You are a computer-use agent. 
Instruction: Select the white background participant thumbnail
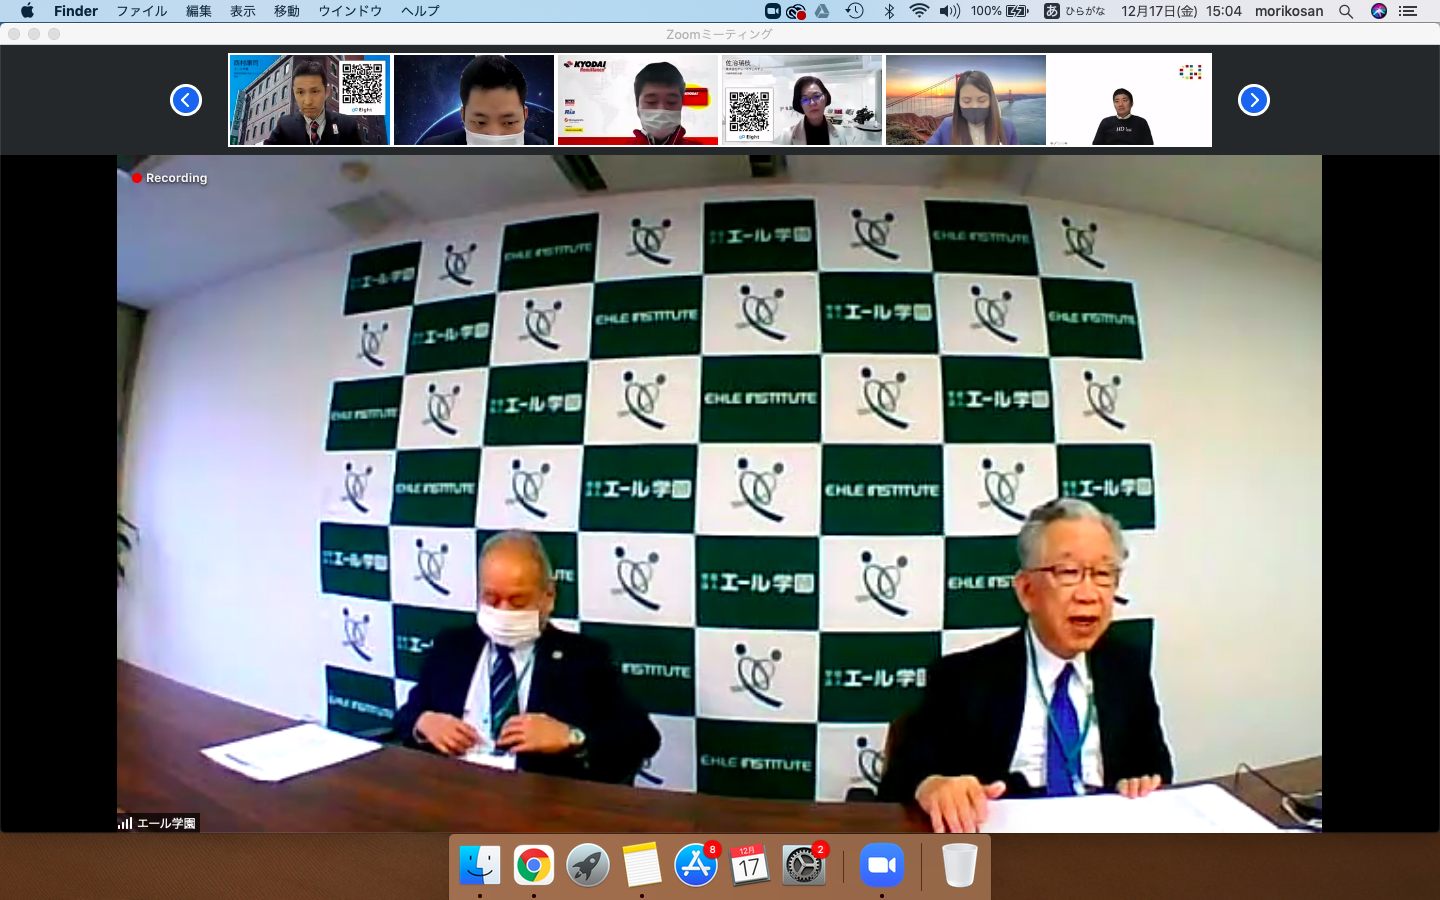coord(1130,100)
